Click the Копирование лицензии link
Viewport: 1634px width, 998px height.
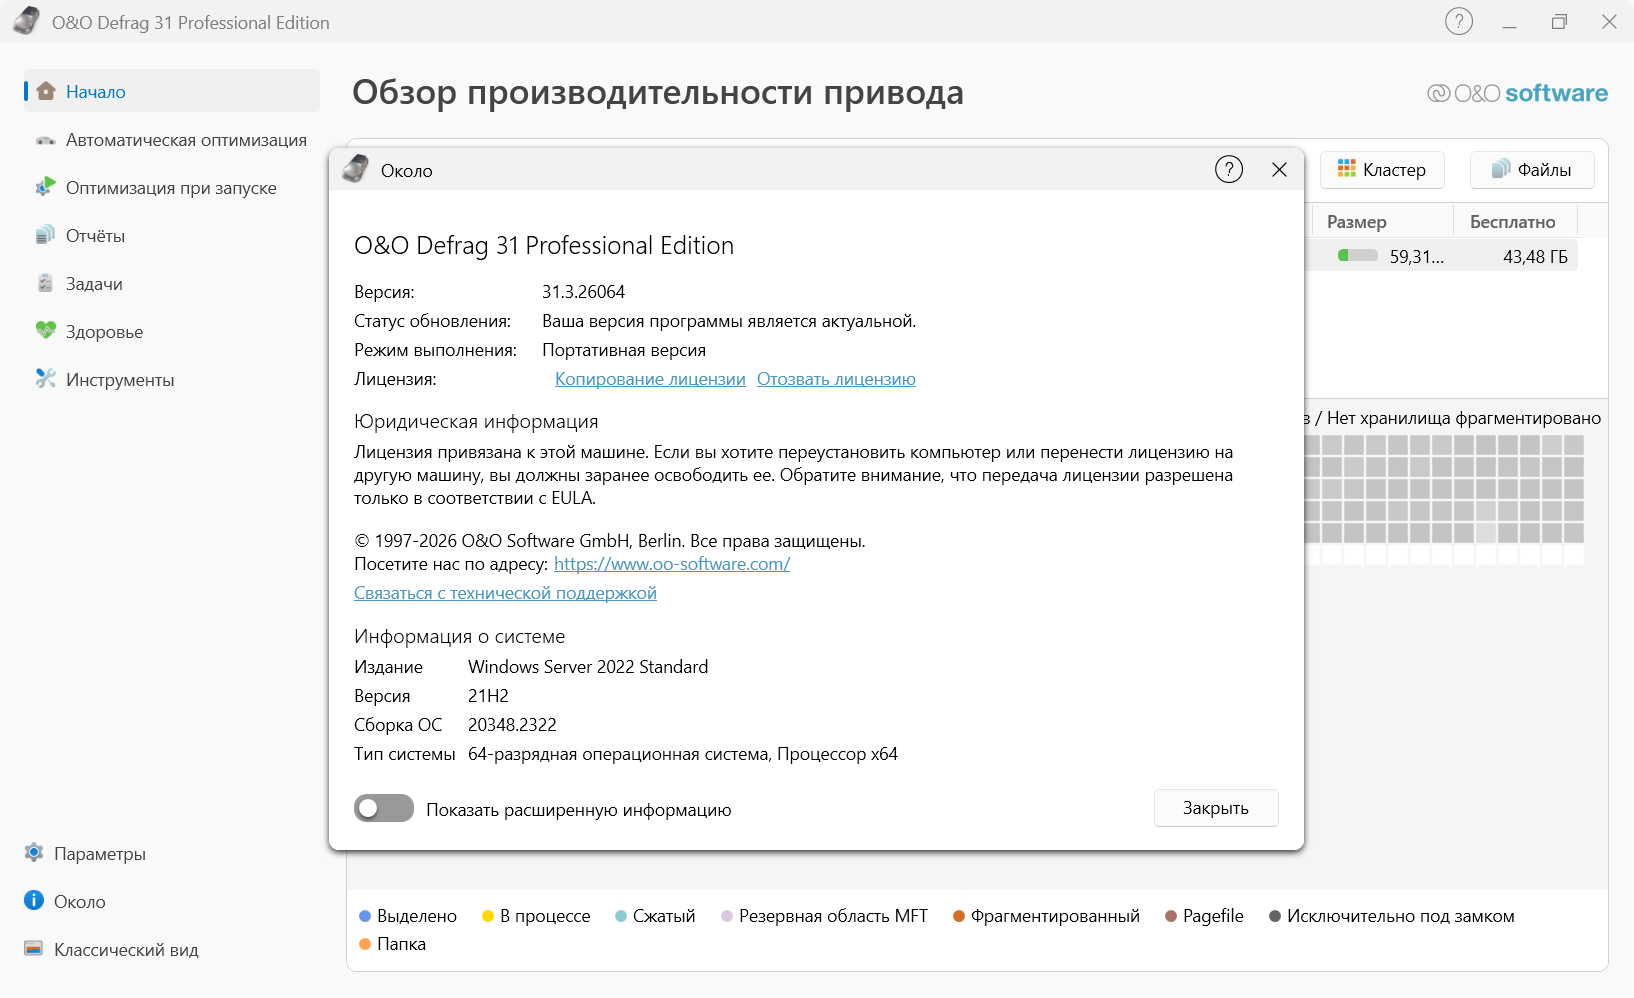(650, 379)
